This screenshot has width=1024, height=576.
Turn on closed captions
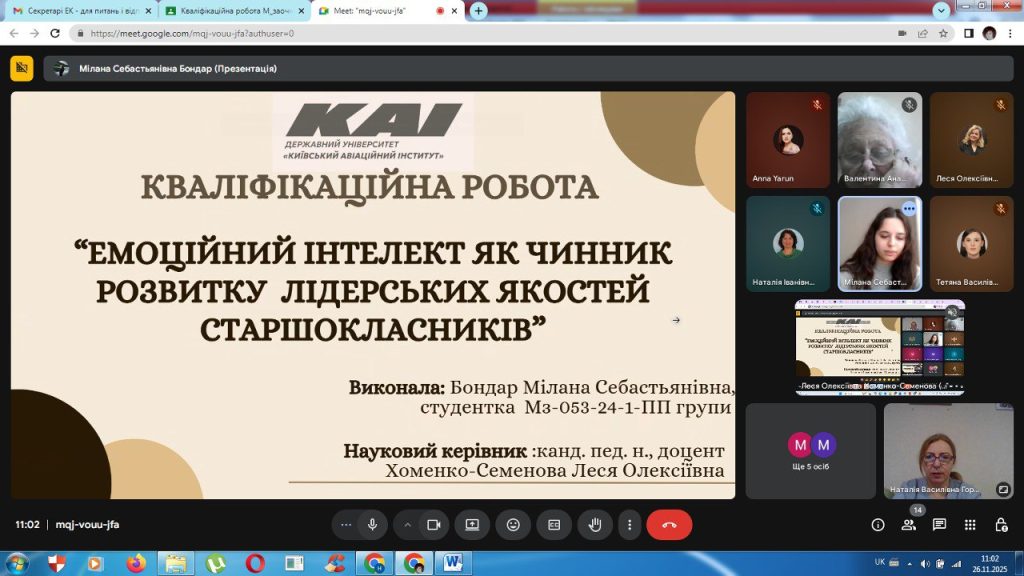tap(554, 524)
